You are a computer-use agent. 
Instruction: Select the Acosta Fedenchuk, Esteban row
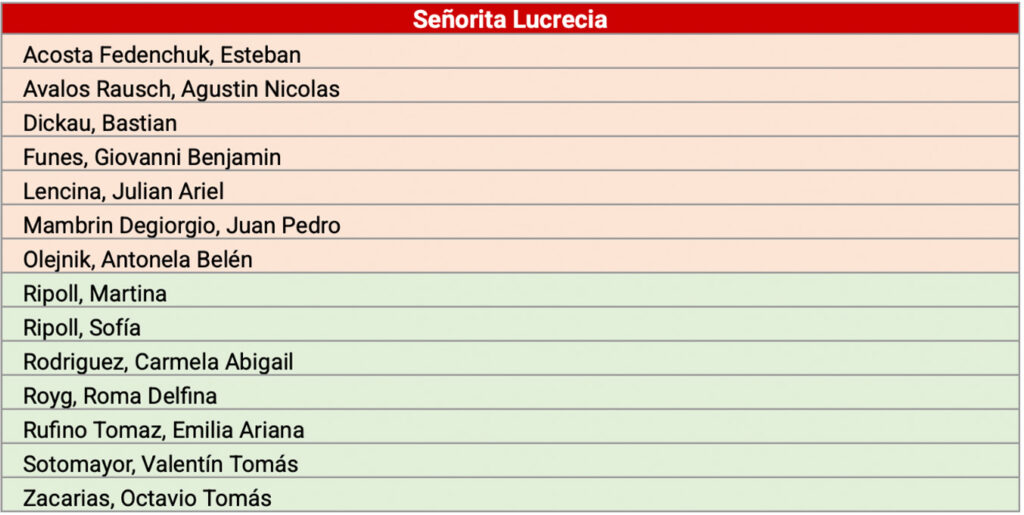click(162, 55)
